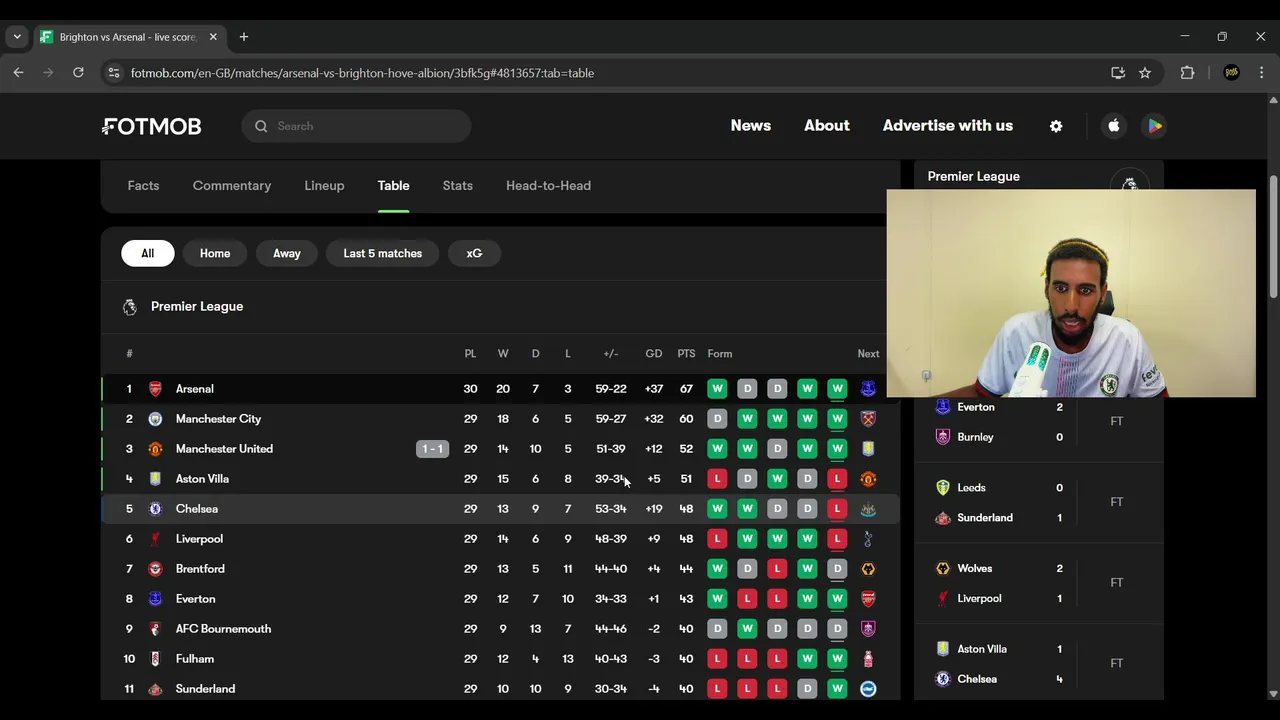Open the Wolves vs Liverpool match result
This screenshot has width=1280, height=720.
pyautogui.click(x=1039, y=583)
